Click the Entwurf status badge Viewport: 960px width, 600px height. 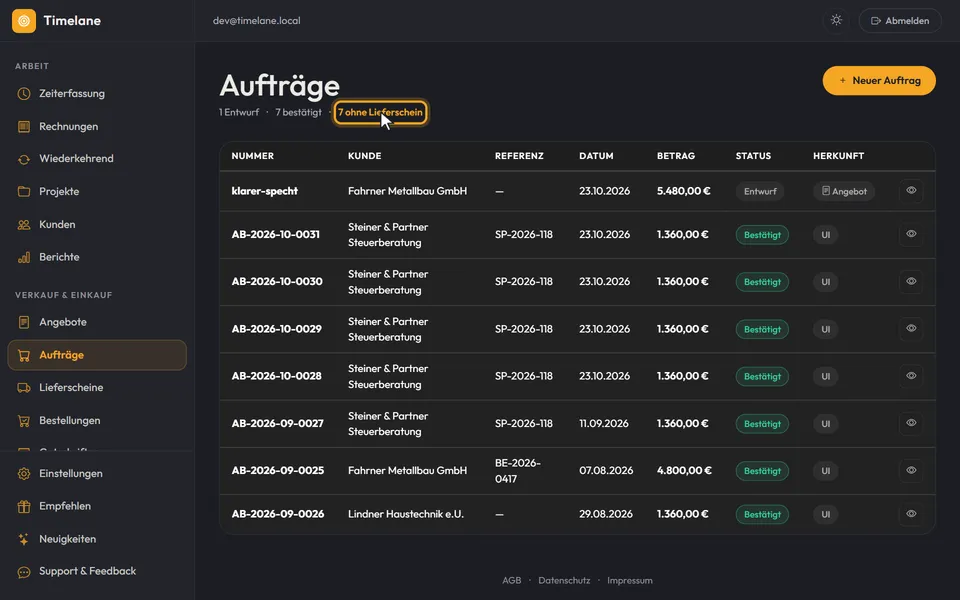[x=760, y=192]
